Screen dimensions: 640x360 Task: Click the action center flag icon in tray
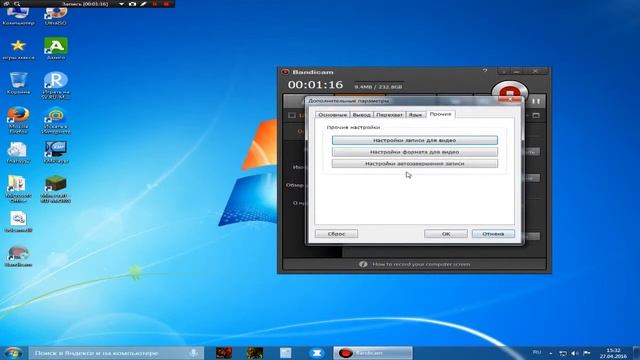[587, 353]
